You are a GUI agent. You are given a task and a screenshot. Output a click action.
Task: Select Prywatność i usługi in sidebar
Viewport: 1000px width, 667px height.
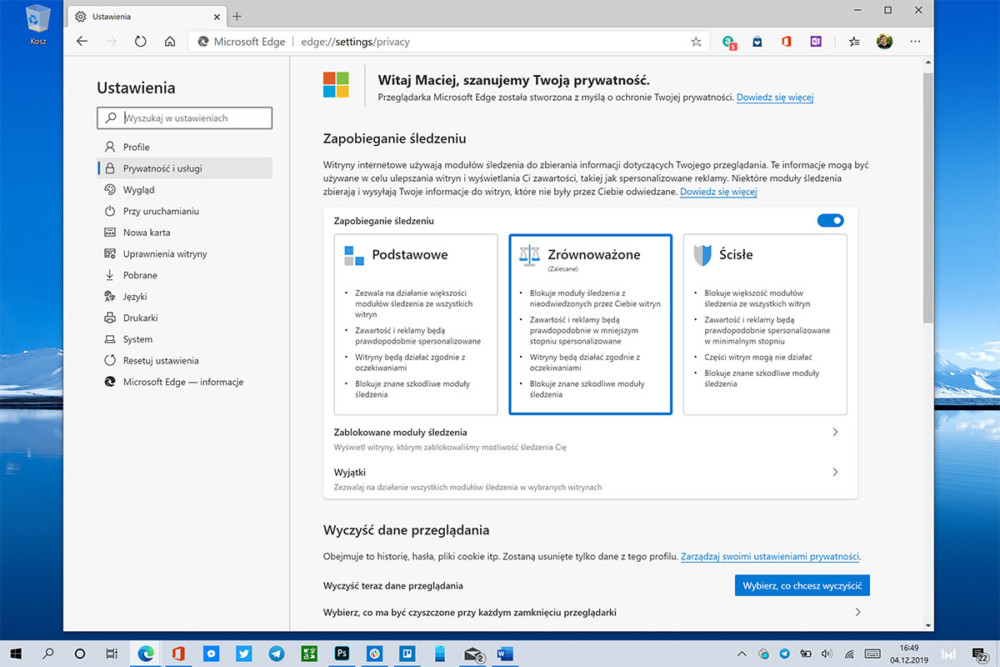[185, 168]
